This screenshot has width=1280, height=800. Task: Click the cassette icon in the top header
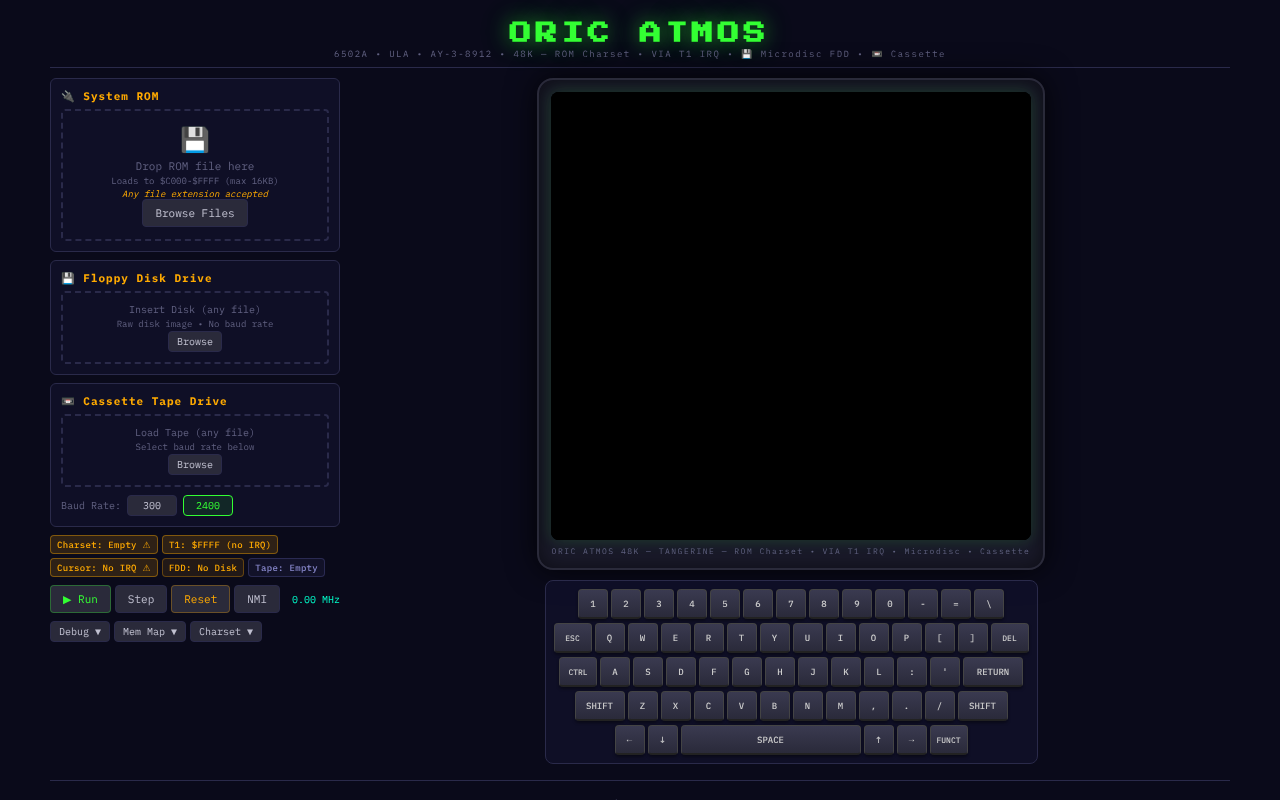[877, 54]
